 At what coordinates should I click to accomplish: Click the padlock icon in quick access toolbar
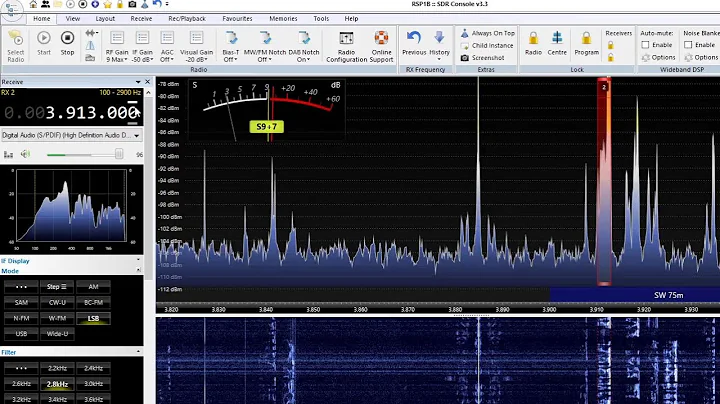[120, 4]
